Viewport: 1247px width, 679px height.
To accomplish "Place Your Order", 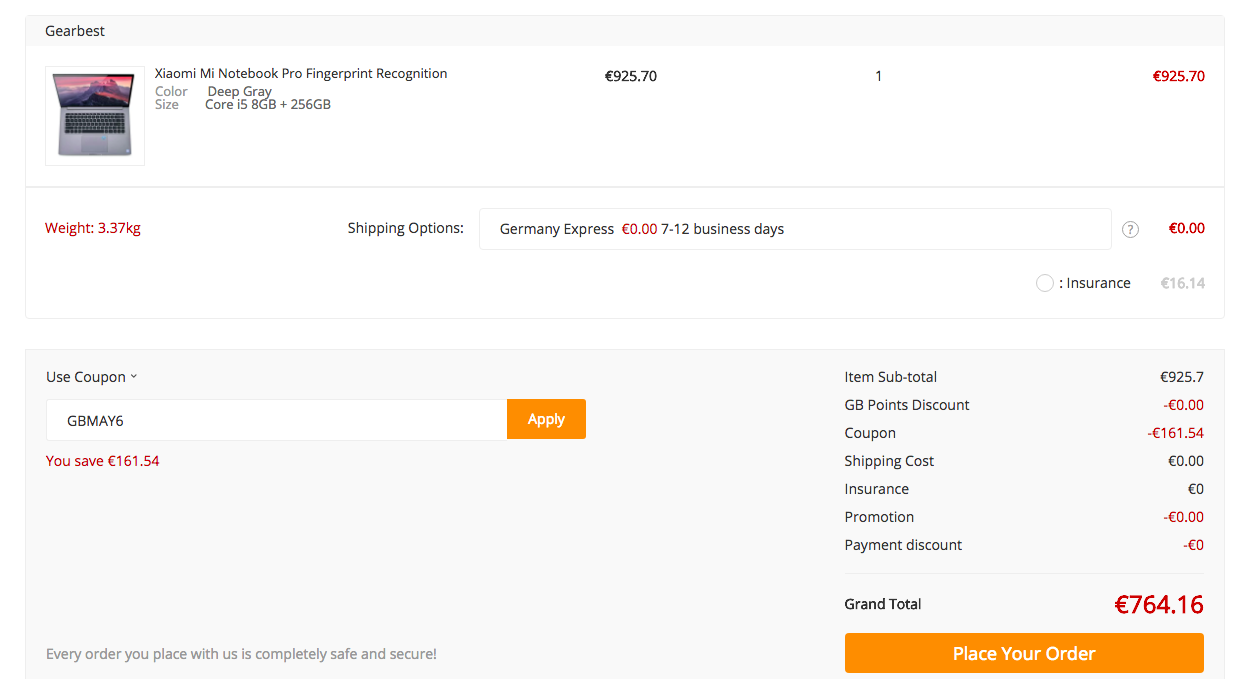I will click(x=1024, y=653).
